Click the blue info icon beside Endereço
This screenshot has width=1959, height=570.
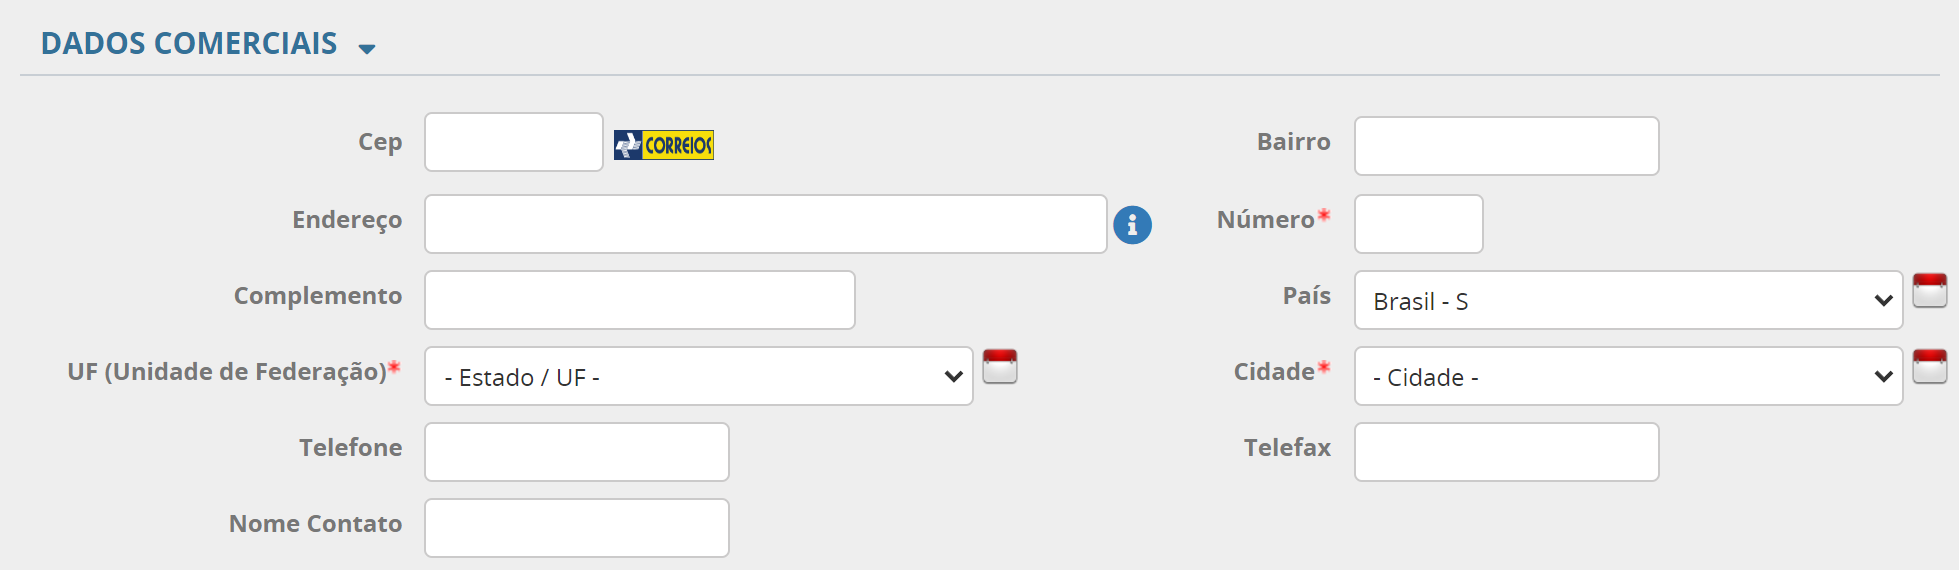tap(1132, 225)
